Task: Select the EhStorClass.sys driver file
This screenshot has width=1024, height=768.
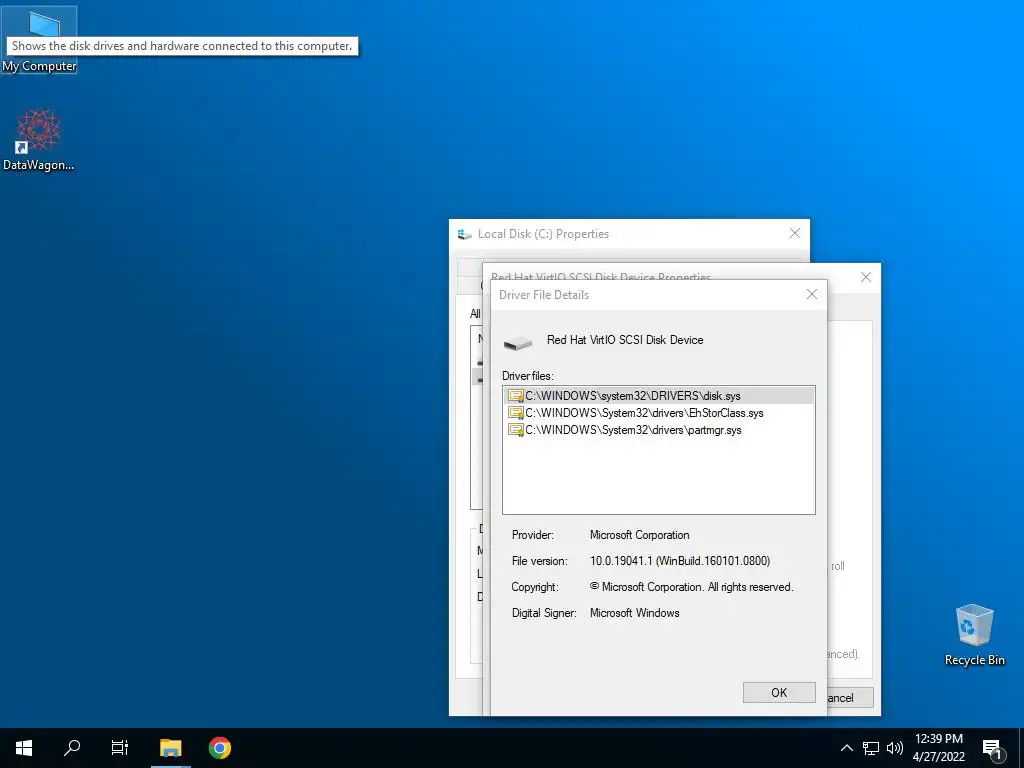Action: [x=658, y=413]
